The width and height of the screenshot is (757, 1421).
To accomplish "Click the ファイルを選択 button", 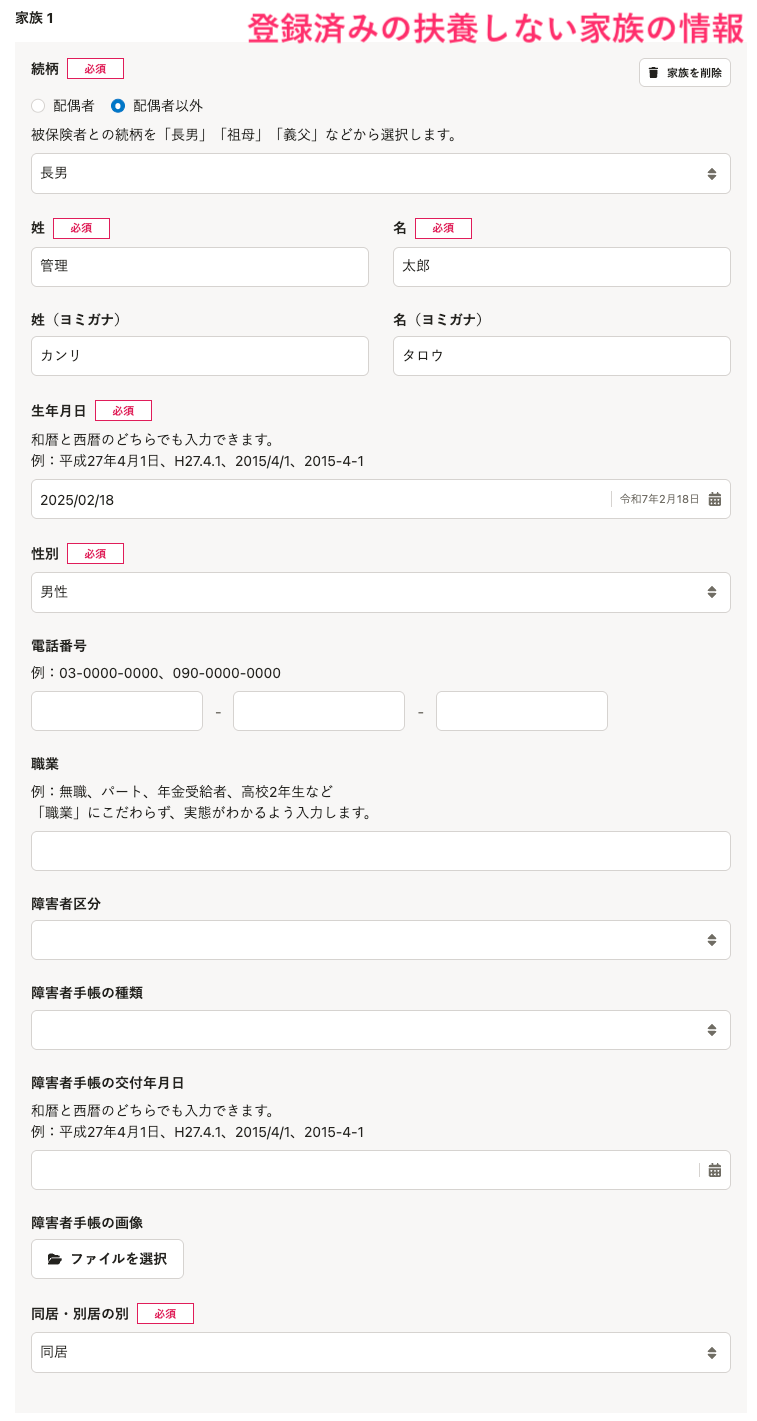I will coord(107,1259).
